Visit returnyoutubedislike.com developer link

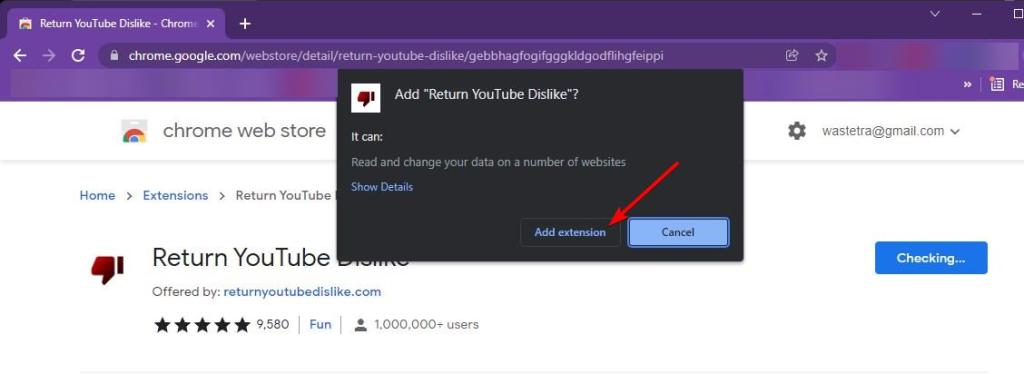[x=302, y=292]
